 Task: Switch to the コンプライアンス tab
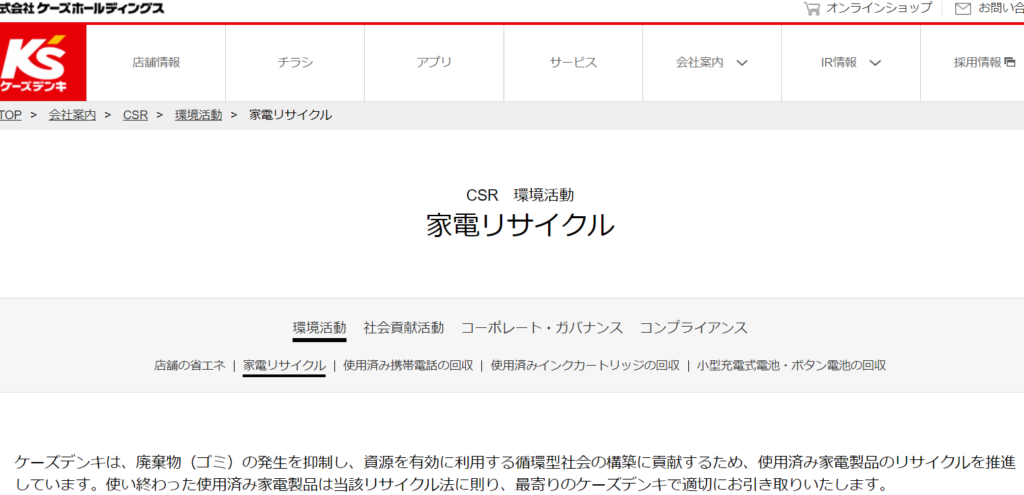694,328
